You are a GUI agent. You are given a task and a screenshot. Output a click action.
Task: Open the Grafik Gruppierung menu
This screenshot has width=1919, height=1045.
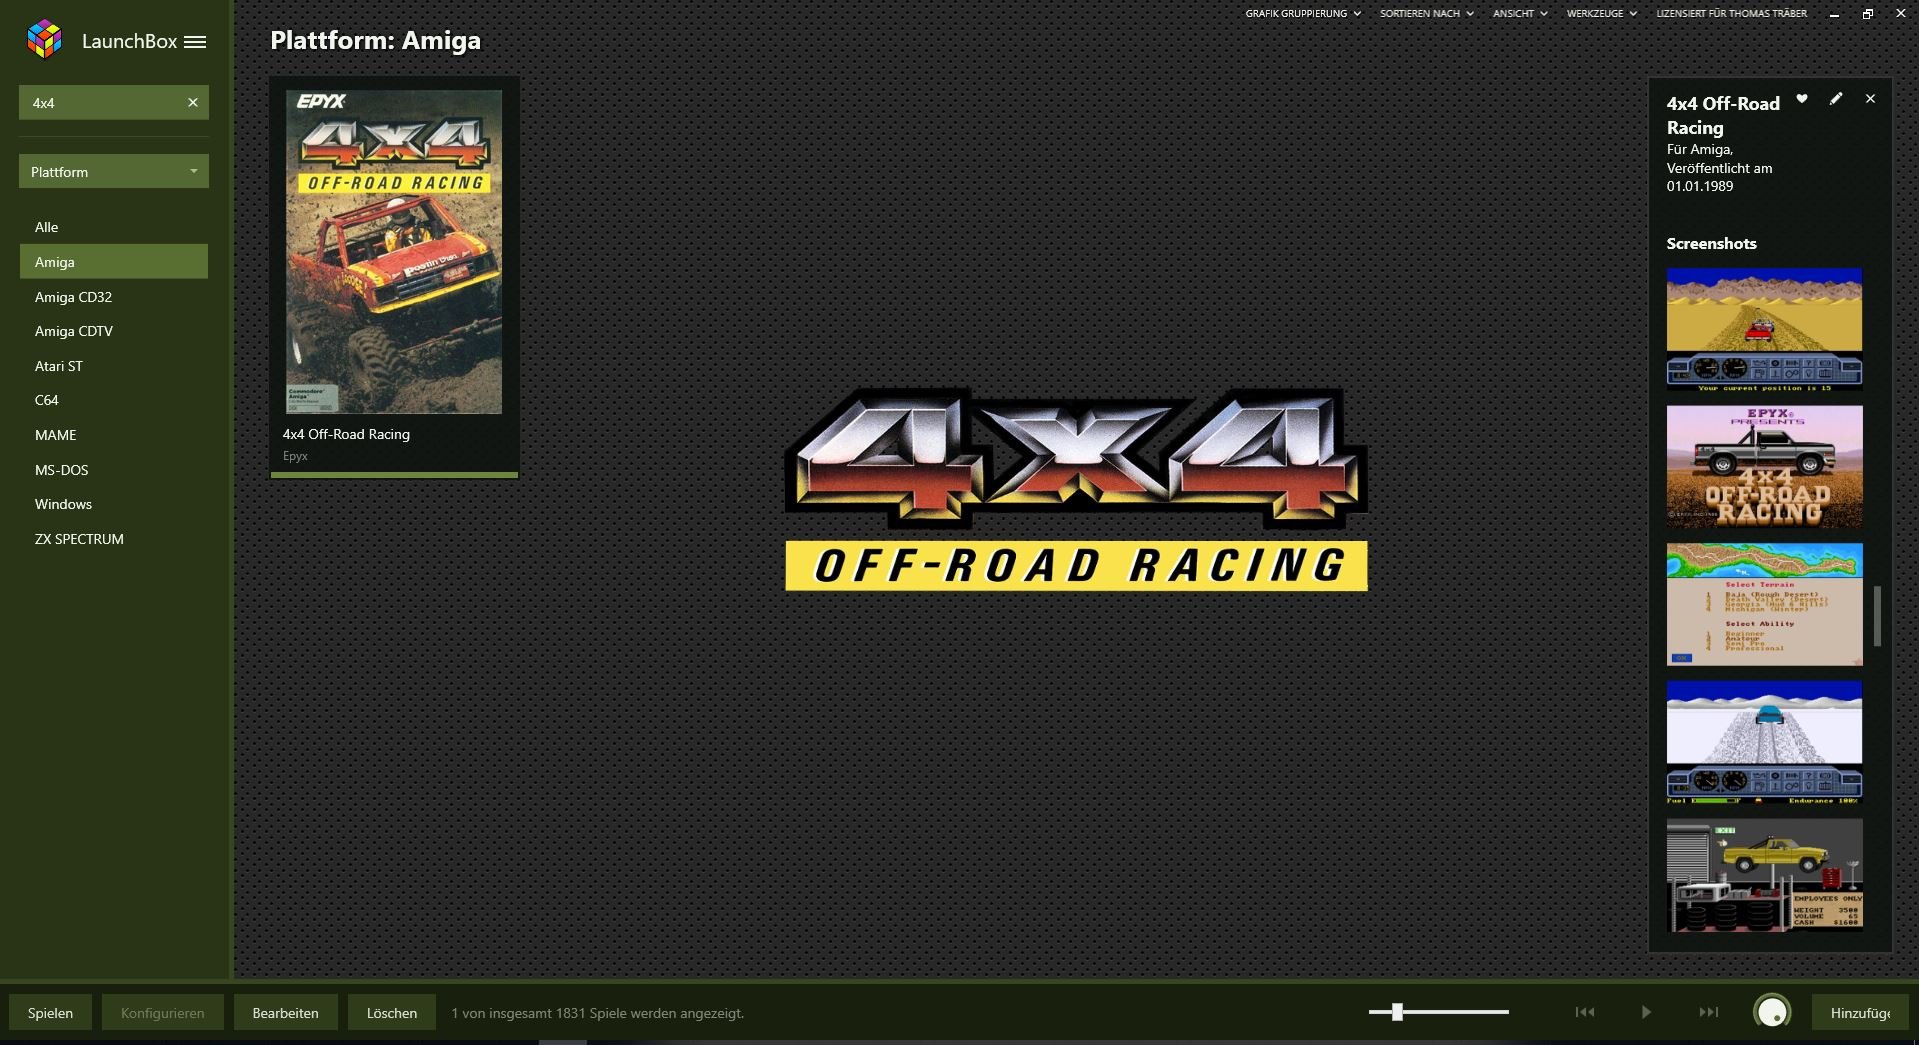1303,14
